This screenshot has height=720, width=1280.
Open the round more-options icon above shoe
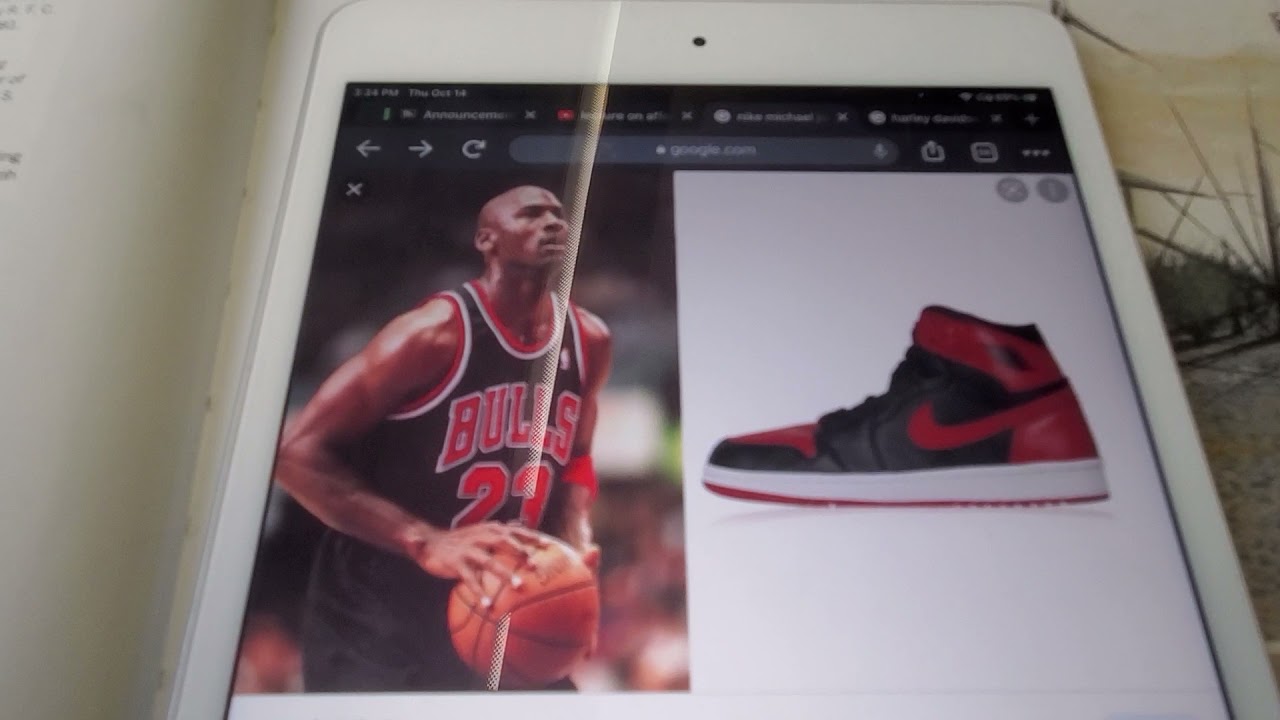[x=1053, y=190]
